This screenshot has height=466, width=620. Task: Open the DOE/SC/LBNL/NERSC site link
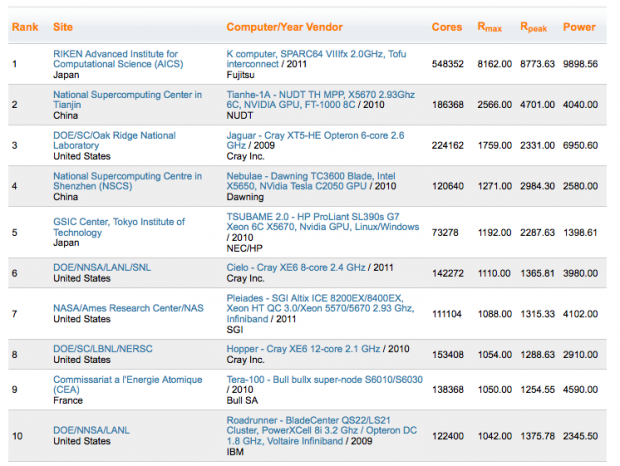(x=103, y=349)
